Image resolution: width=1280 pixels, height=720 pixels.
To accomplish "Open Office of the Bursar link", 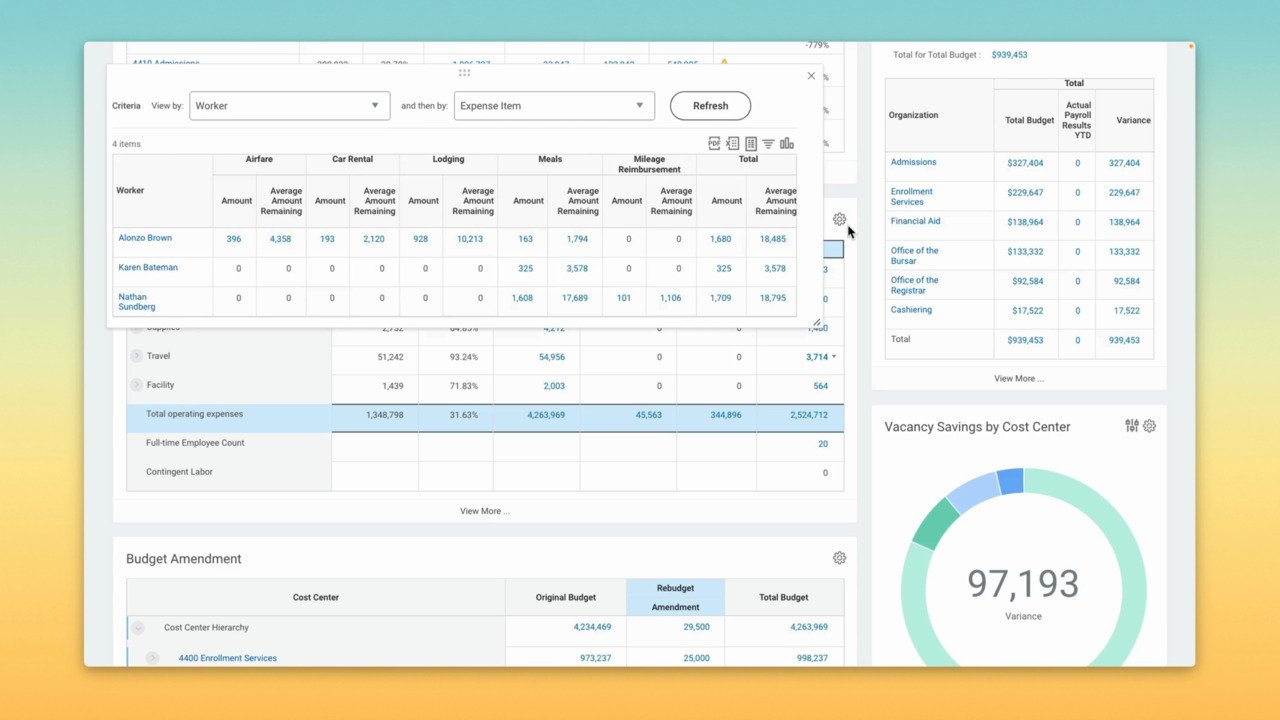I will [x=914, y=256].
